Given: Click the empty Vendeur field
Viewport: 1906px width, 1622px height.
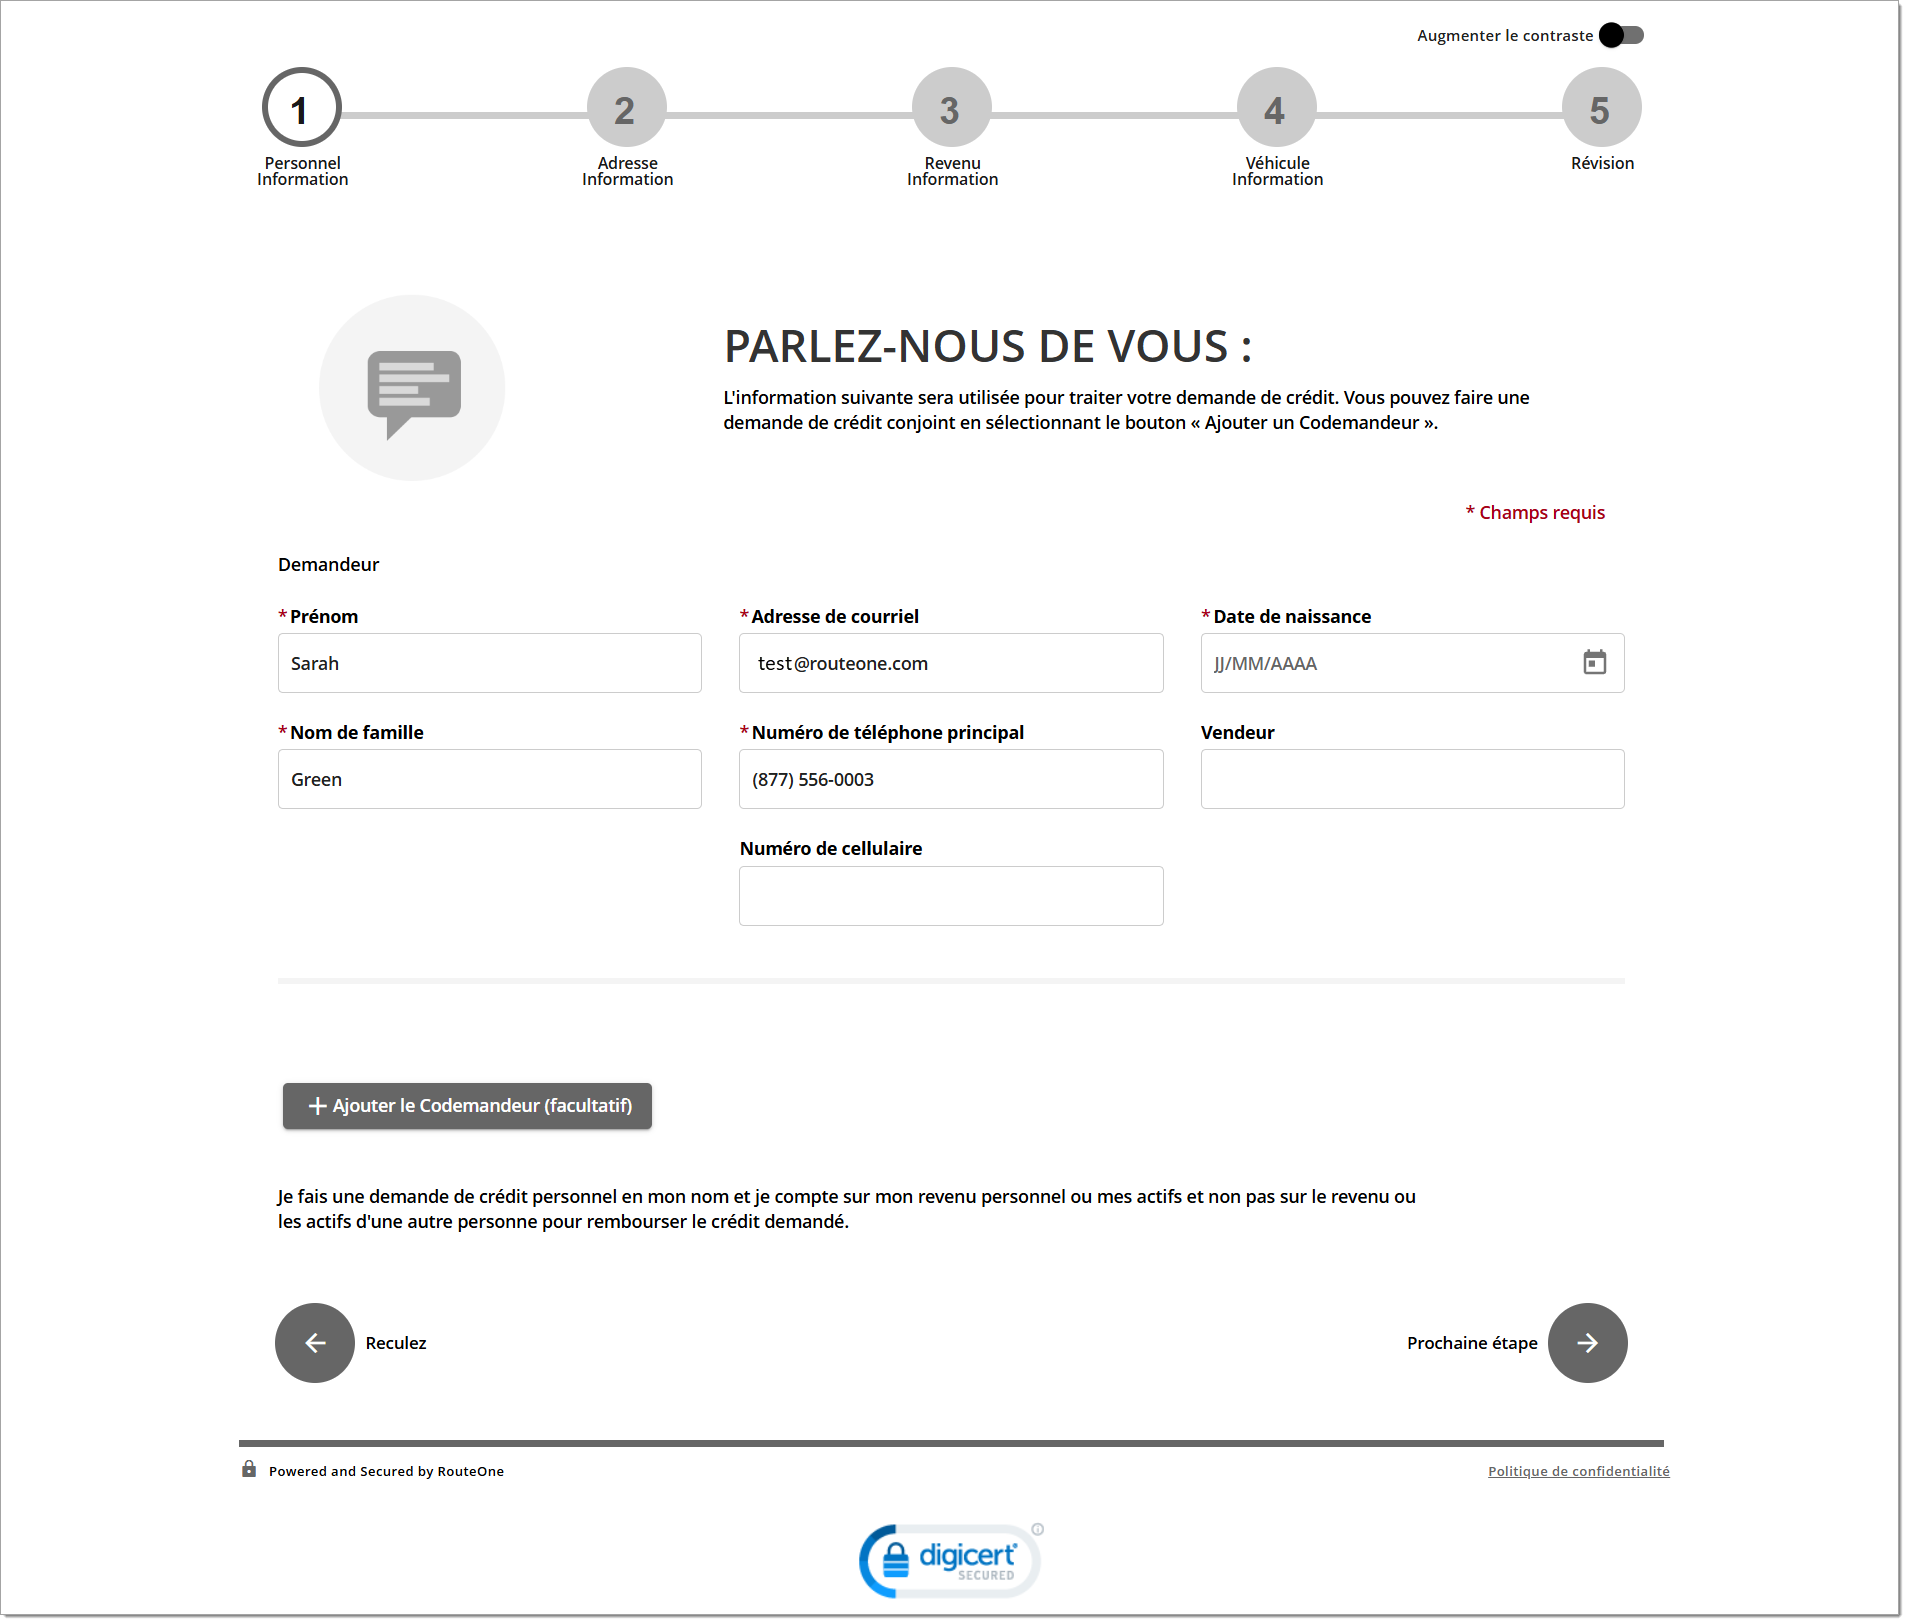Looking at the screenshot, I should click(1412, 780).
